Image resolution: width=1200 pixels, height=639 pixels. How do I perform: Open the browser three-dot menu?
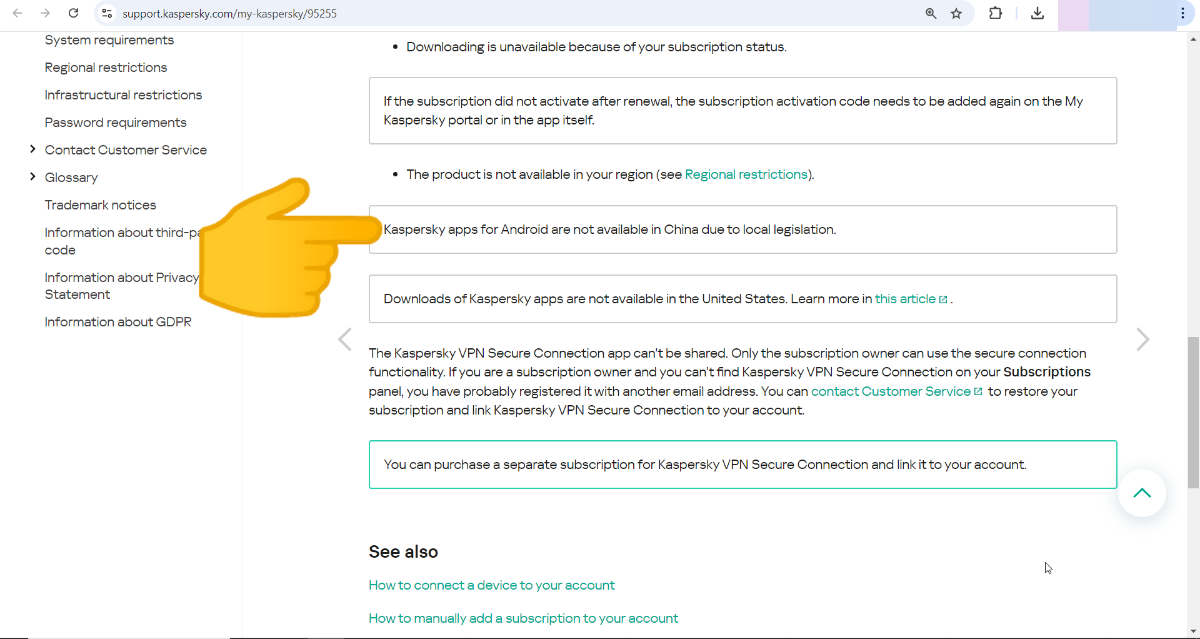tap(1184, 13)
